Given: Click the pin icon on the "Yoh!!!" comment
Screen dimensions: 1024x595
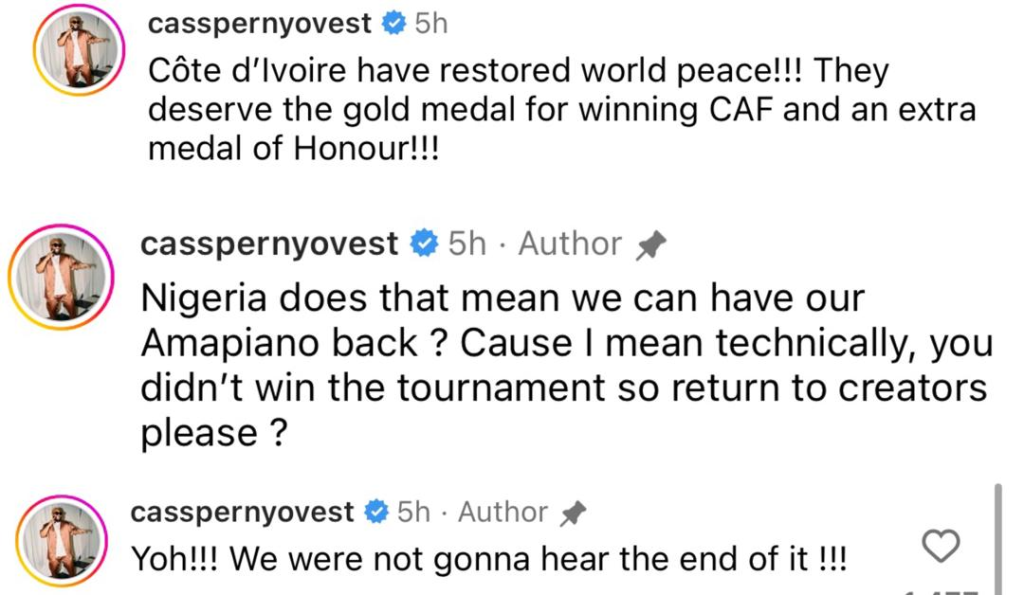Looking at the screenshot, I should tap(572, 514).
